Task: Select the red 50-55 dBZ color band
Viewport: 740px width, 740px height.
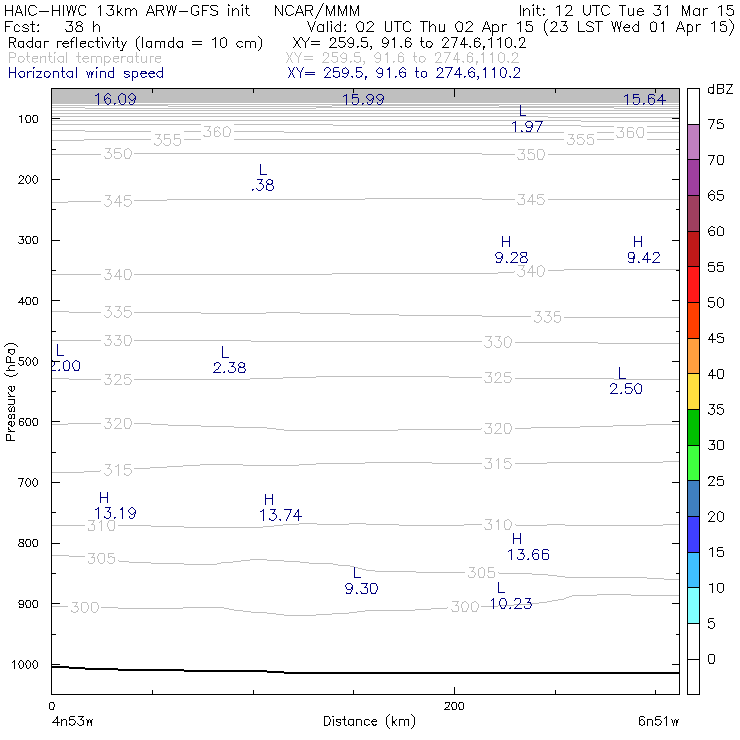Action: [x=693, y=285]
